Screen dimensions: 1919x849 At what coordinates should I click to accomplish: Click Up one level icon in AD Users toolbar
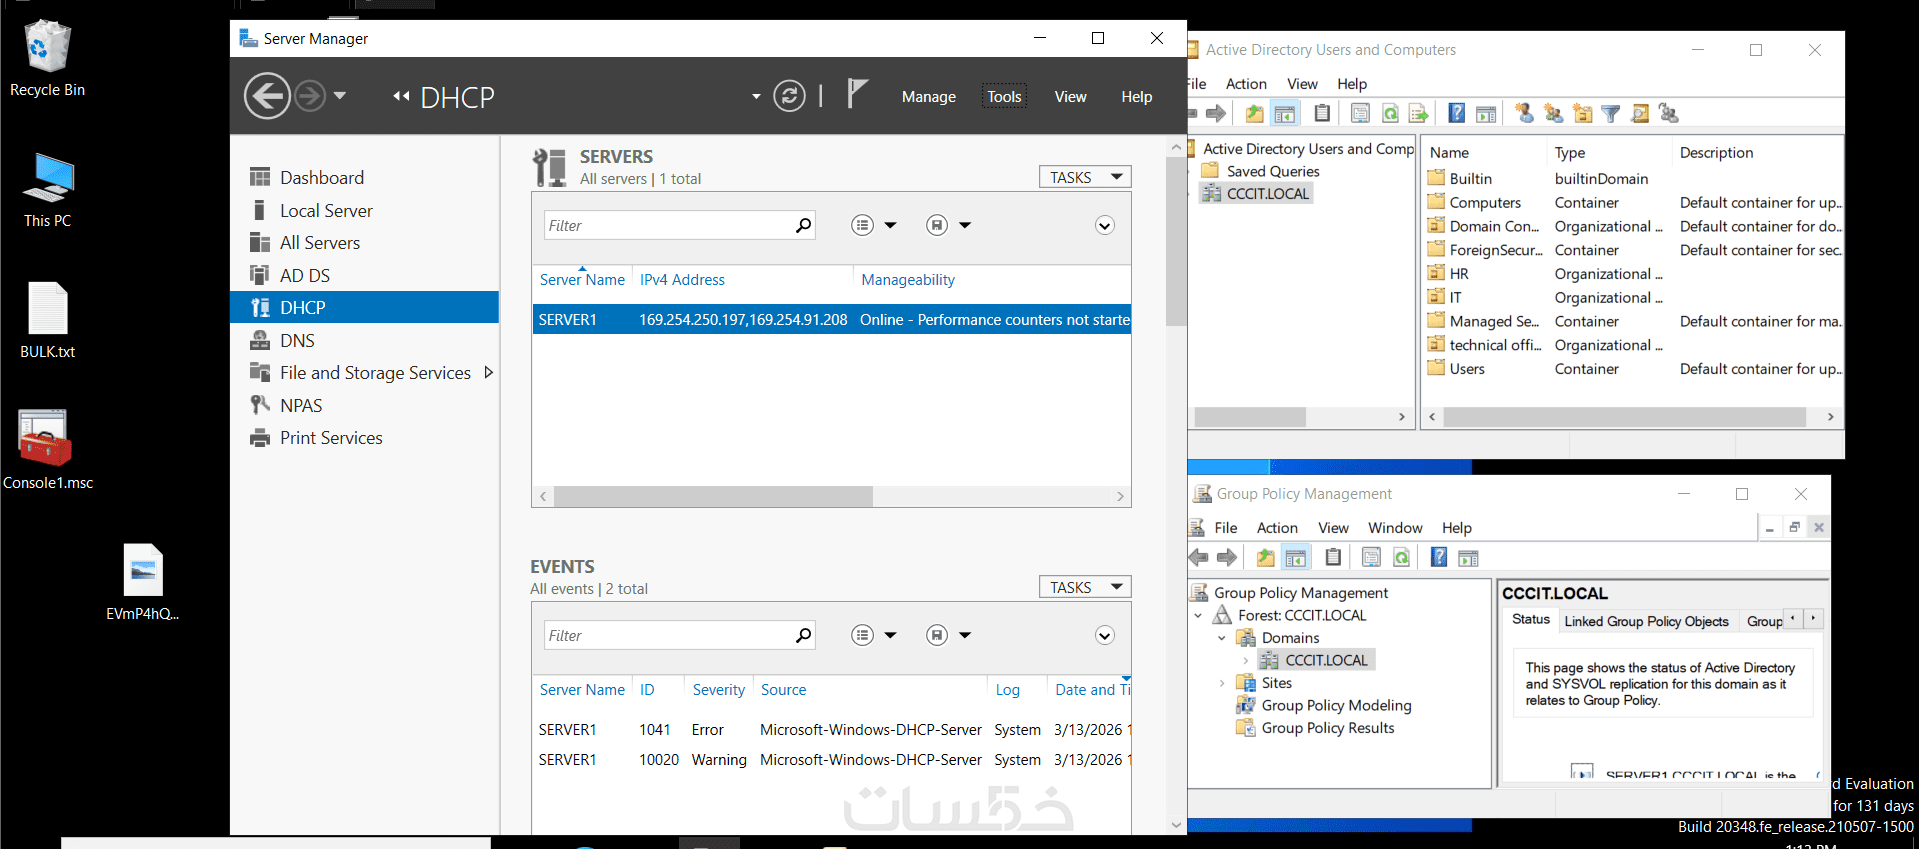coord(1255,113)
